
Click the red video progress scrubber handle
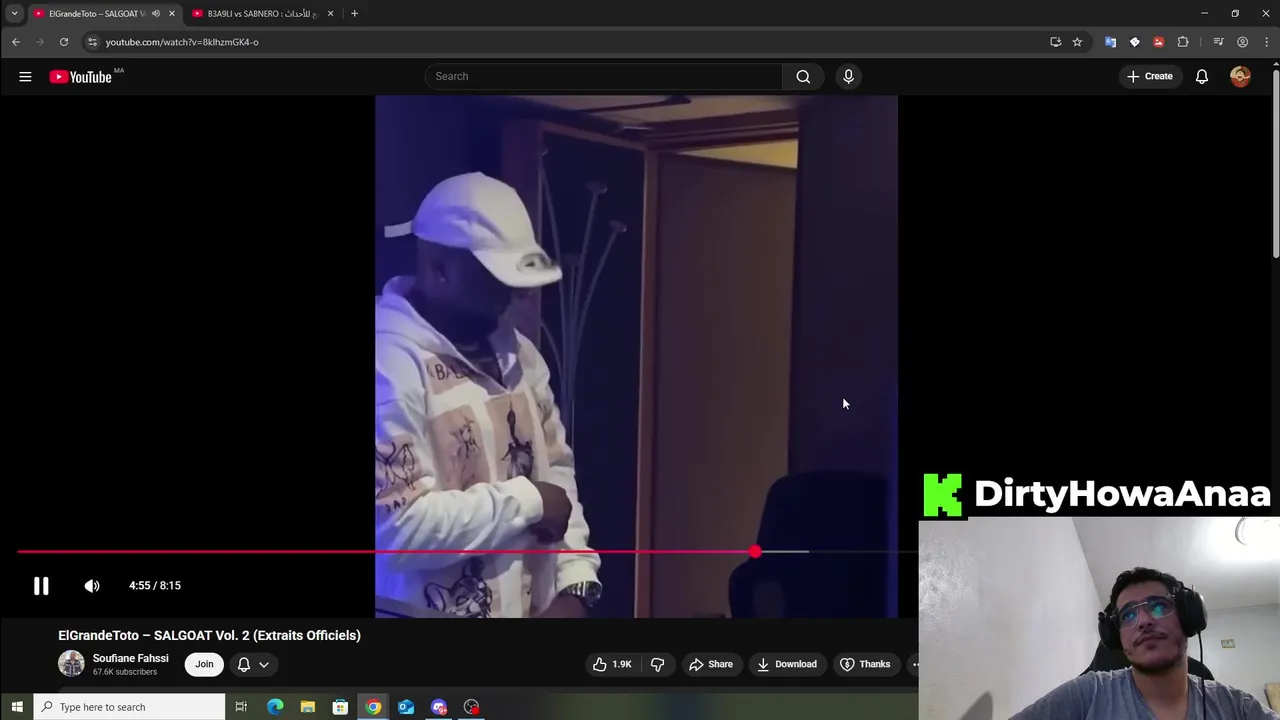(755, 551)
